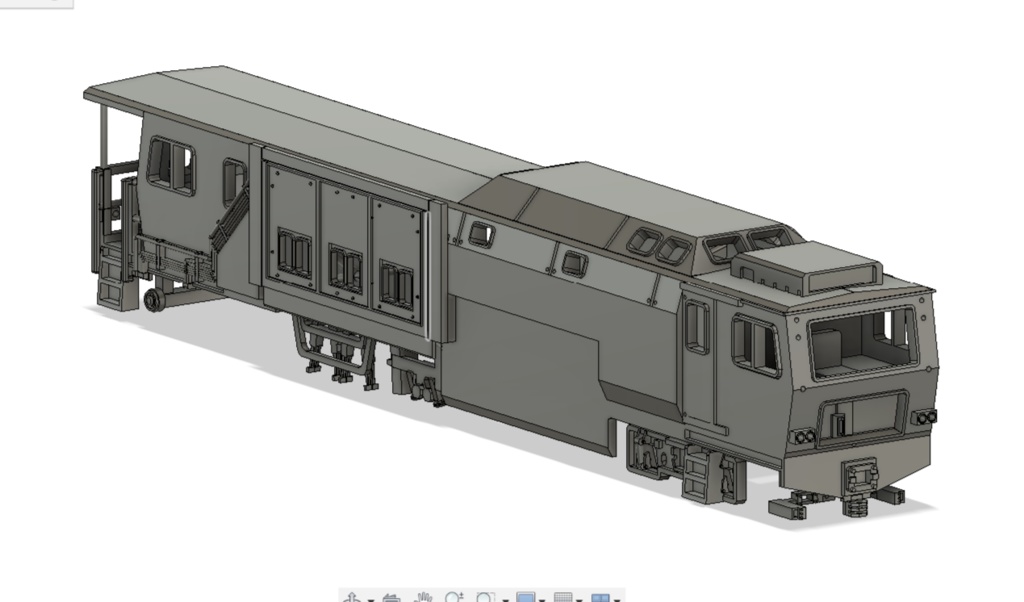1024x602 pixels.
Task: Click the Zoom Window / Fit tool
Action: 485,597
